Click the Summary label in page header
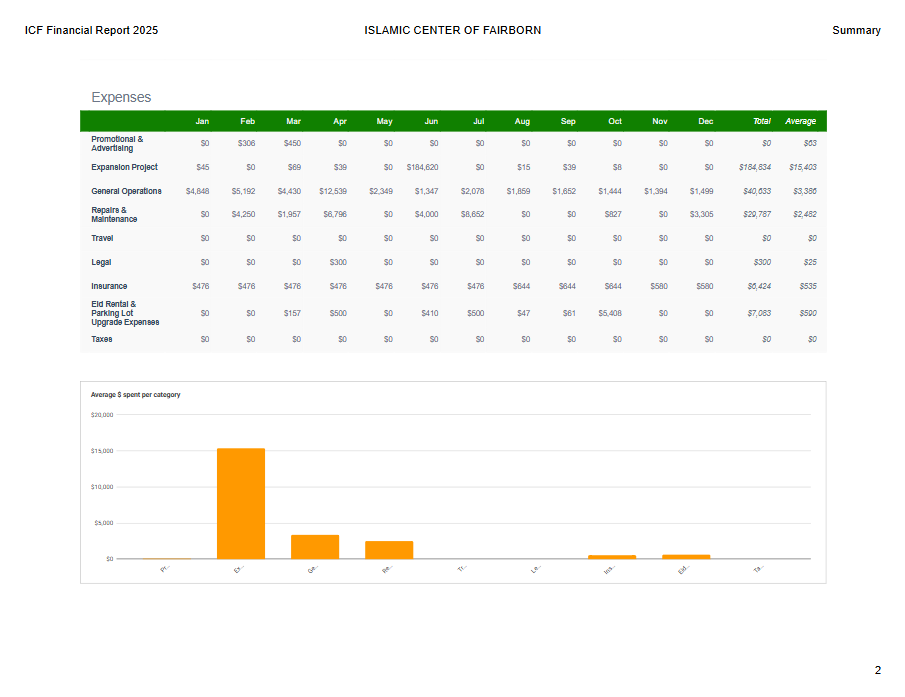The image size is (905, 697). (x=856, y=30)
